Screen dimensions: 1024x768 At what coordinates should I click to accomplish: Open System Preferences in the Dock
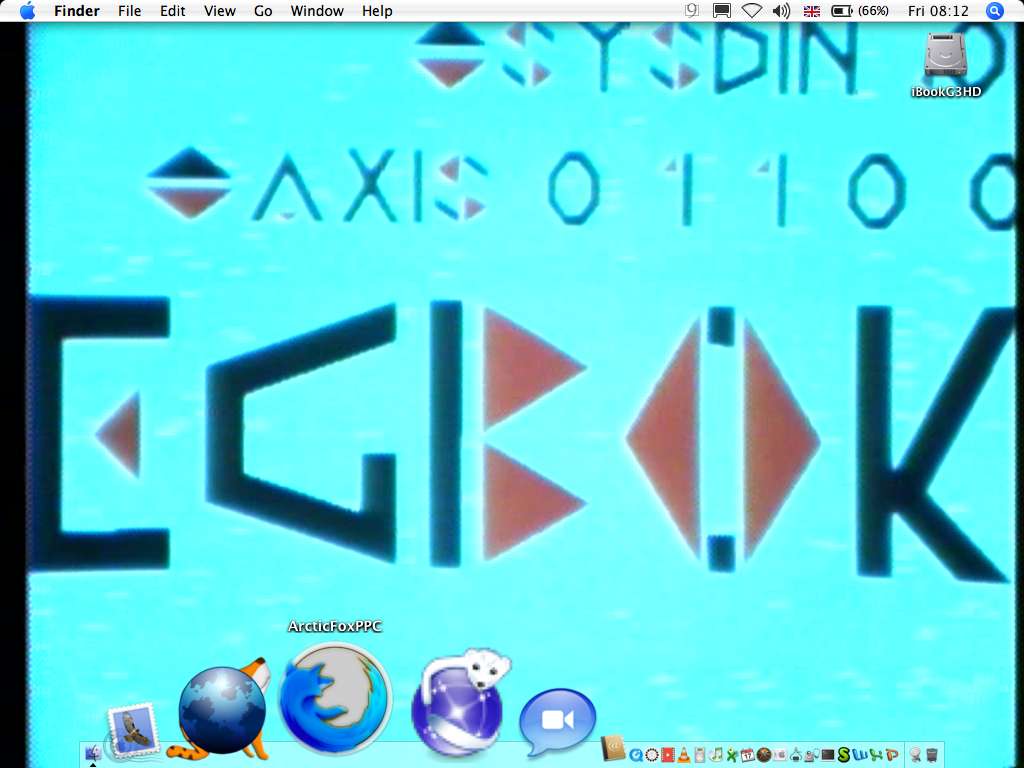[x=780, y=755]
